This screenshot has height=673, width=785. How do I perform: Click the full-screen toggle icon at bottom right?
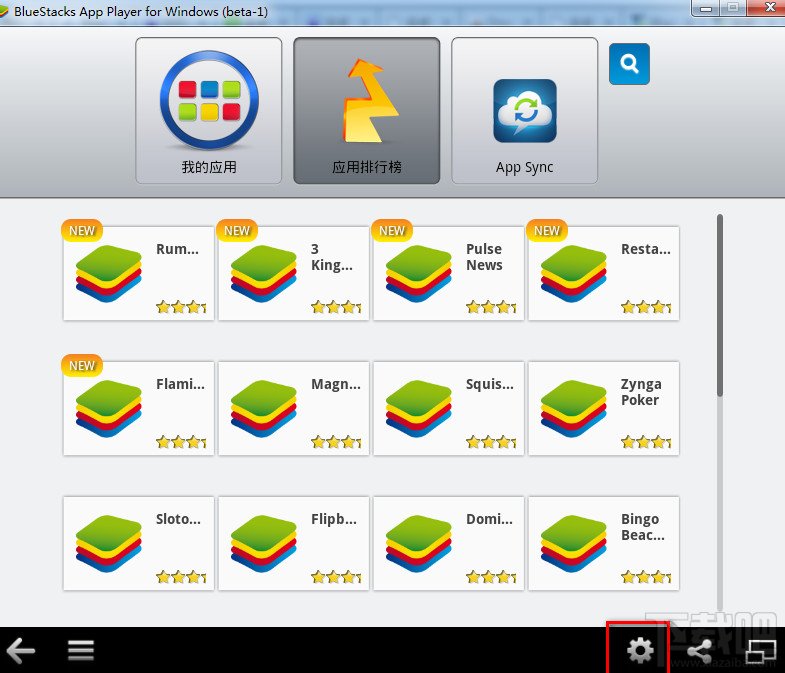point(760,651)
